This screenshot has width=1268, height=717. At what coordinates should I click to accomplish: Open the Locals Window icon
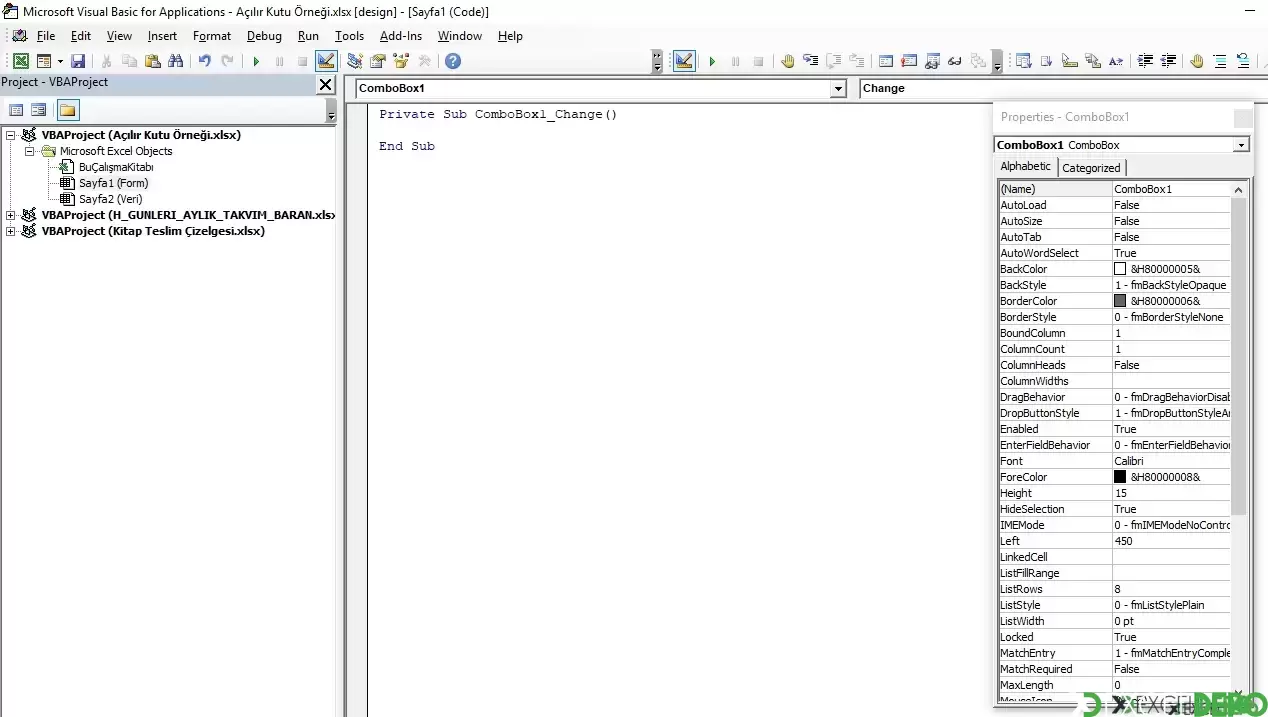pos(886,61)
